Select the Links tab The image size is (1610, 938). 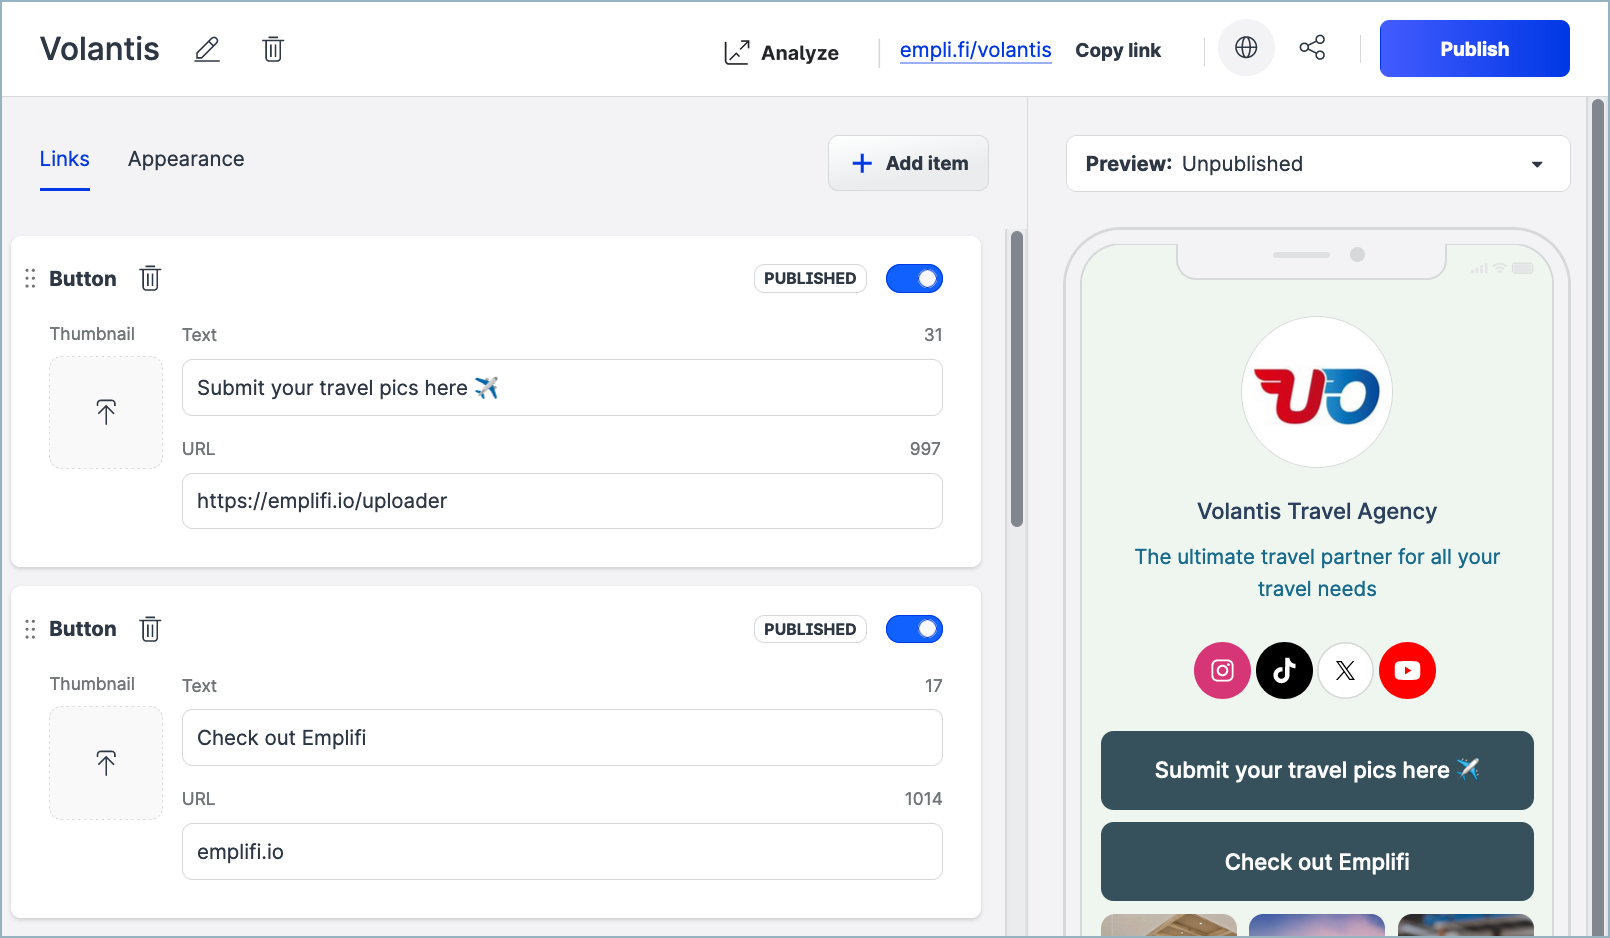65,159
